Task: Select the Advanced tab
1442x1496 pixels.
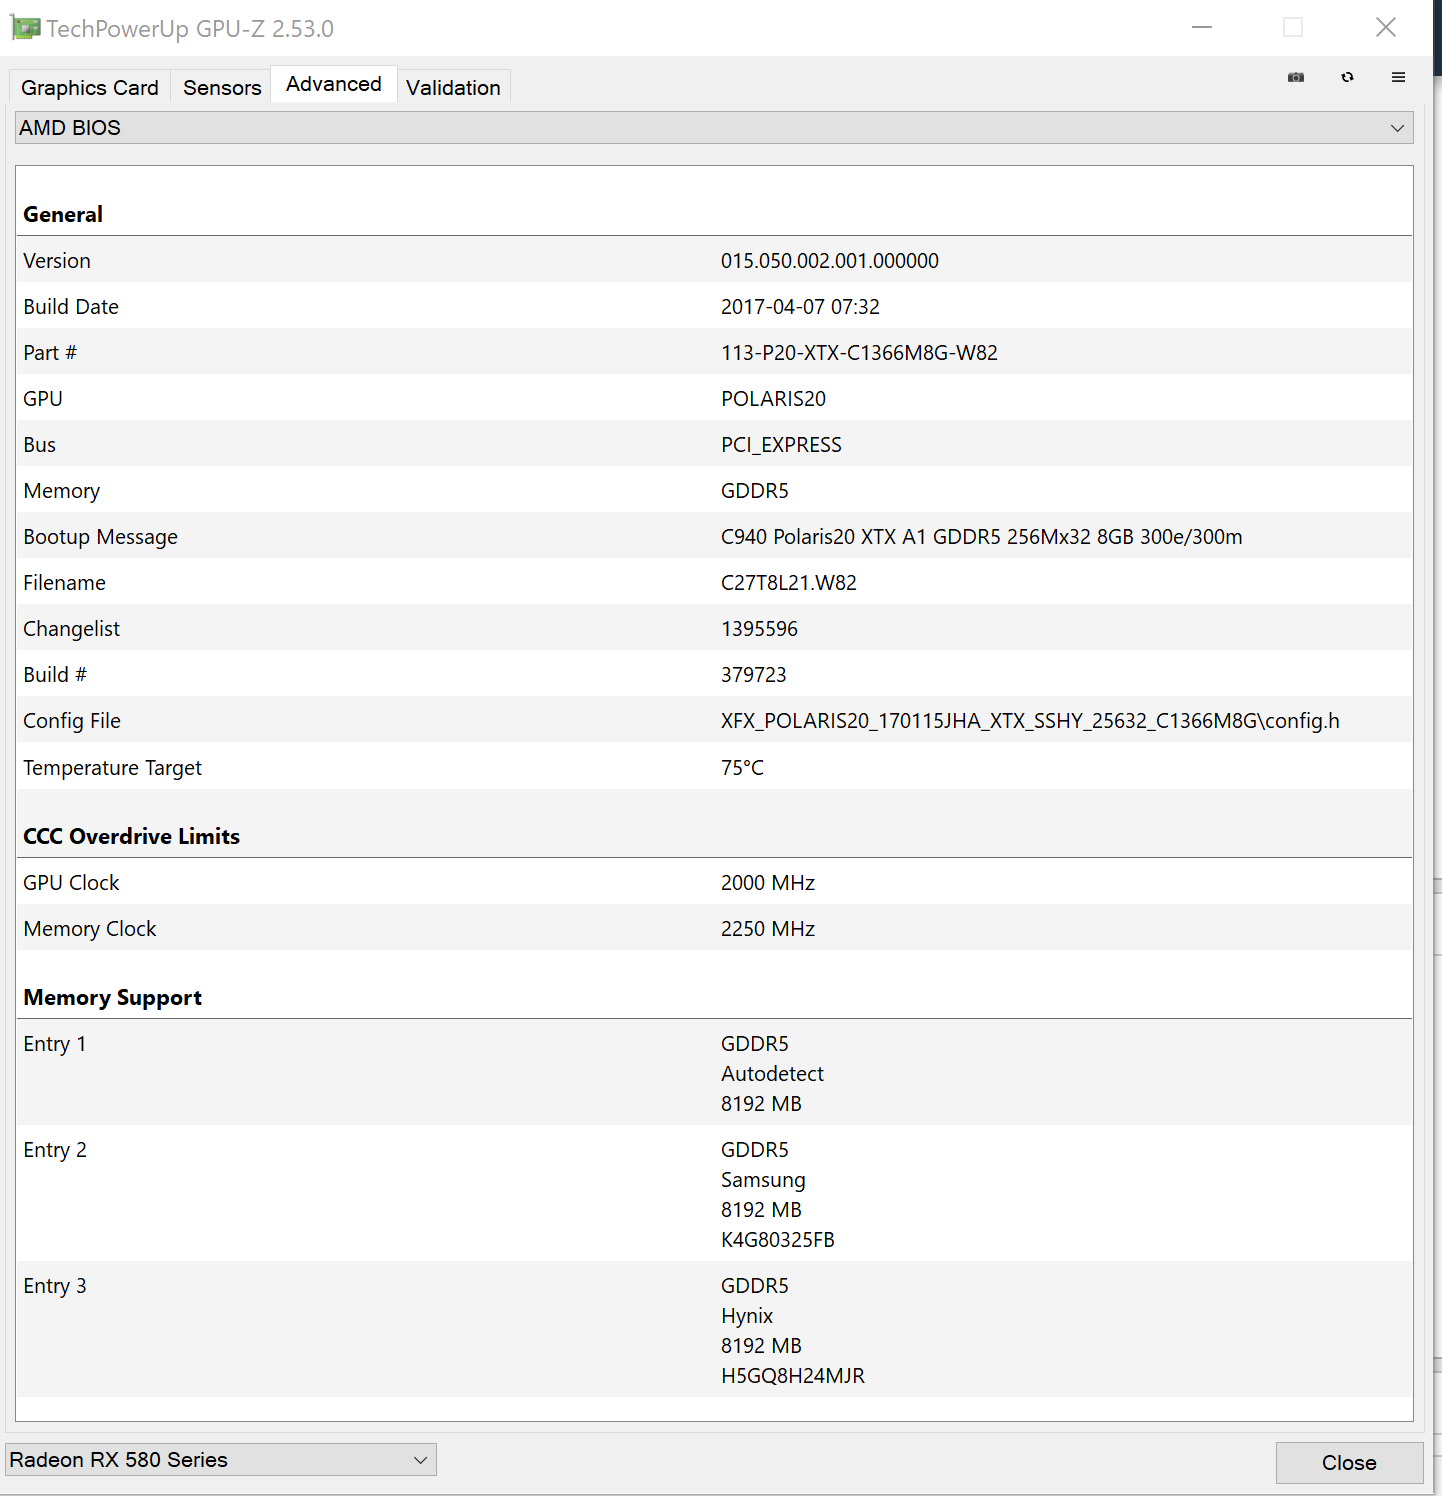Action: click(x=334, y=84)
